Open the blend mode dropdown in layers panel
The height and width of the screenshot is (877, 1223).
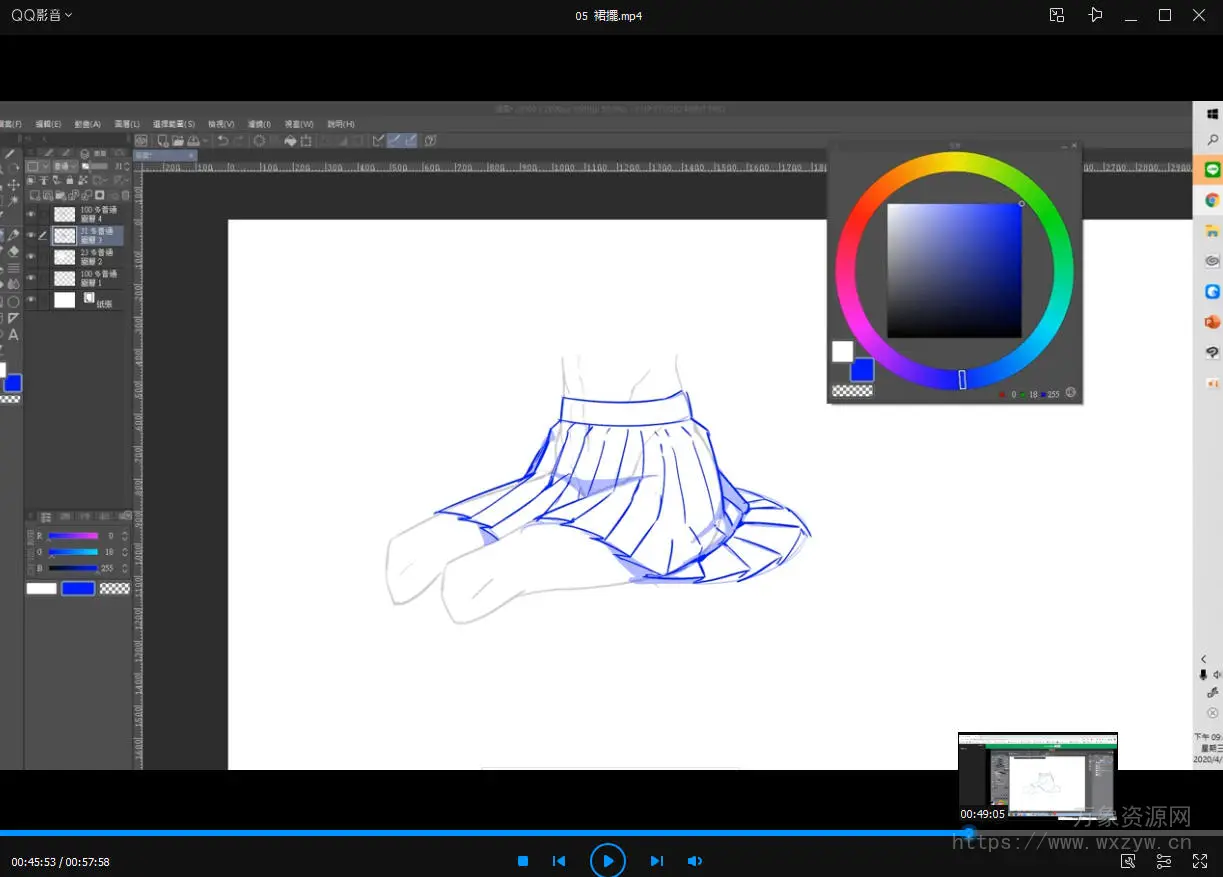66,166
